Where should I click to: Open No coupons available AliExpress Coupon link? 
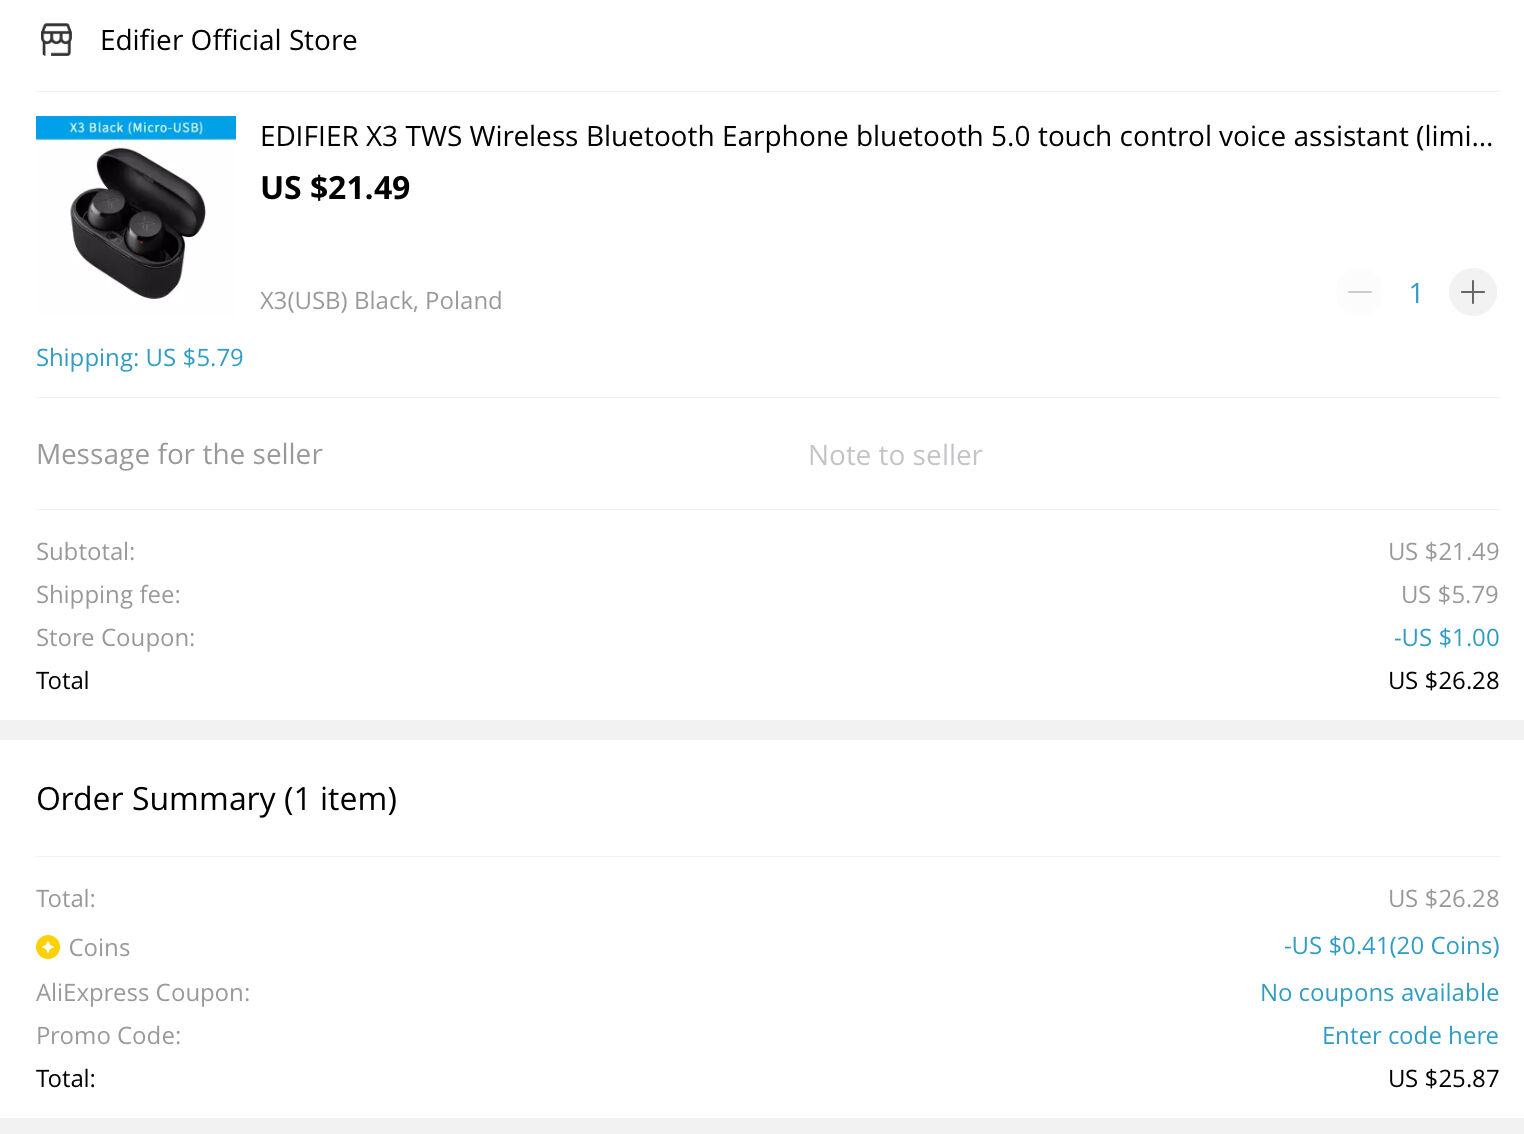(1379, 992)
